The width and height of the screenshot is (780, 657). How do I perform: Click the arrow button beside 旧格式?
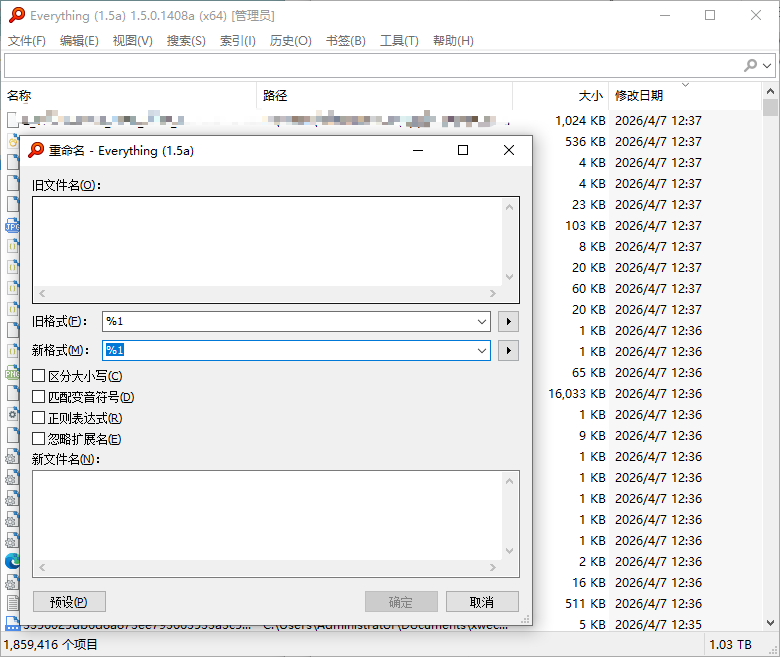[508, 321]
